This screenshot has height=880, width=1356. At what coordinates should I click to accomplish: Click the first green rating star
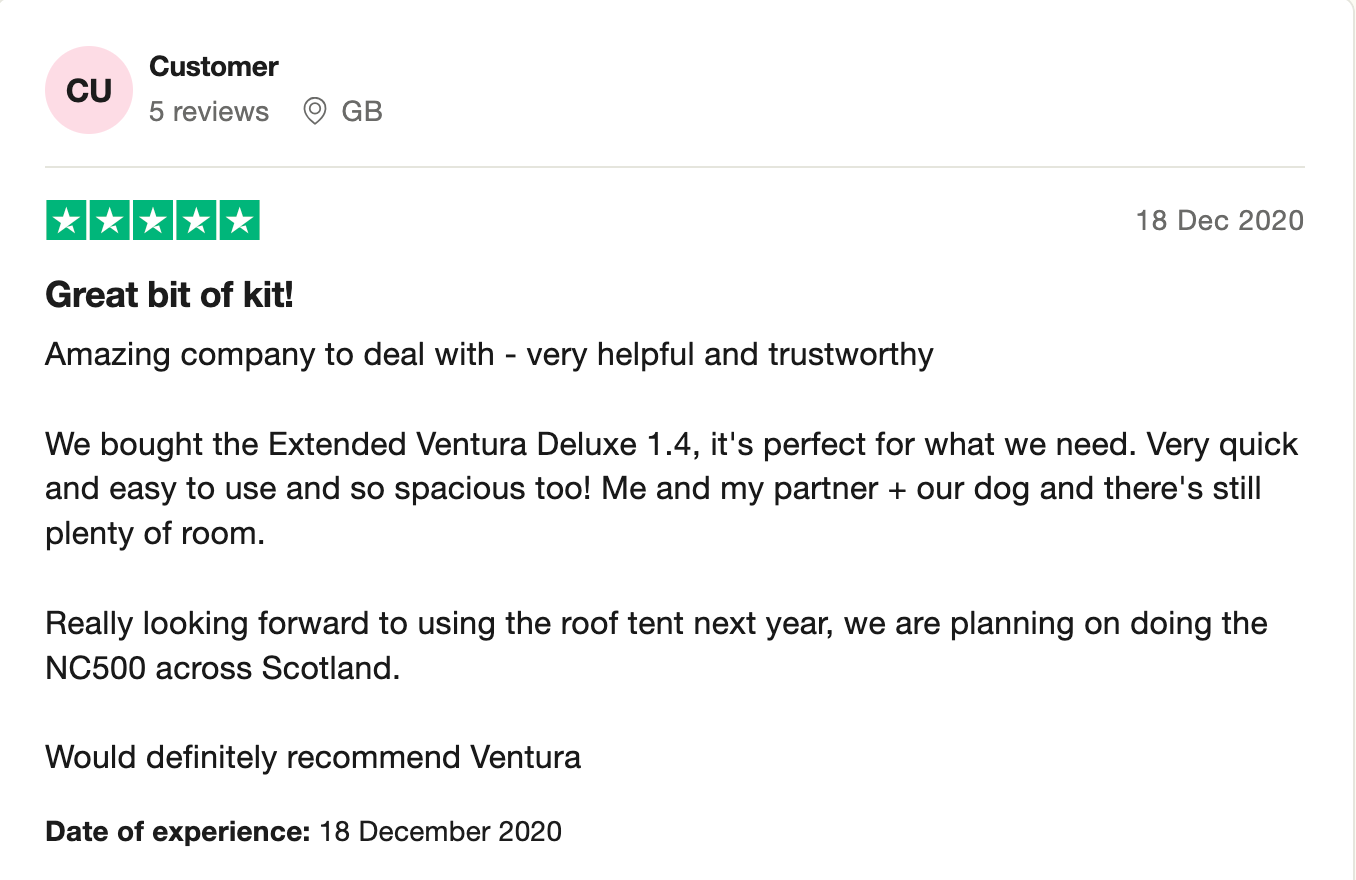[67, 221]
